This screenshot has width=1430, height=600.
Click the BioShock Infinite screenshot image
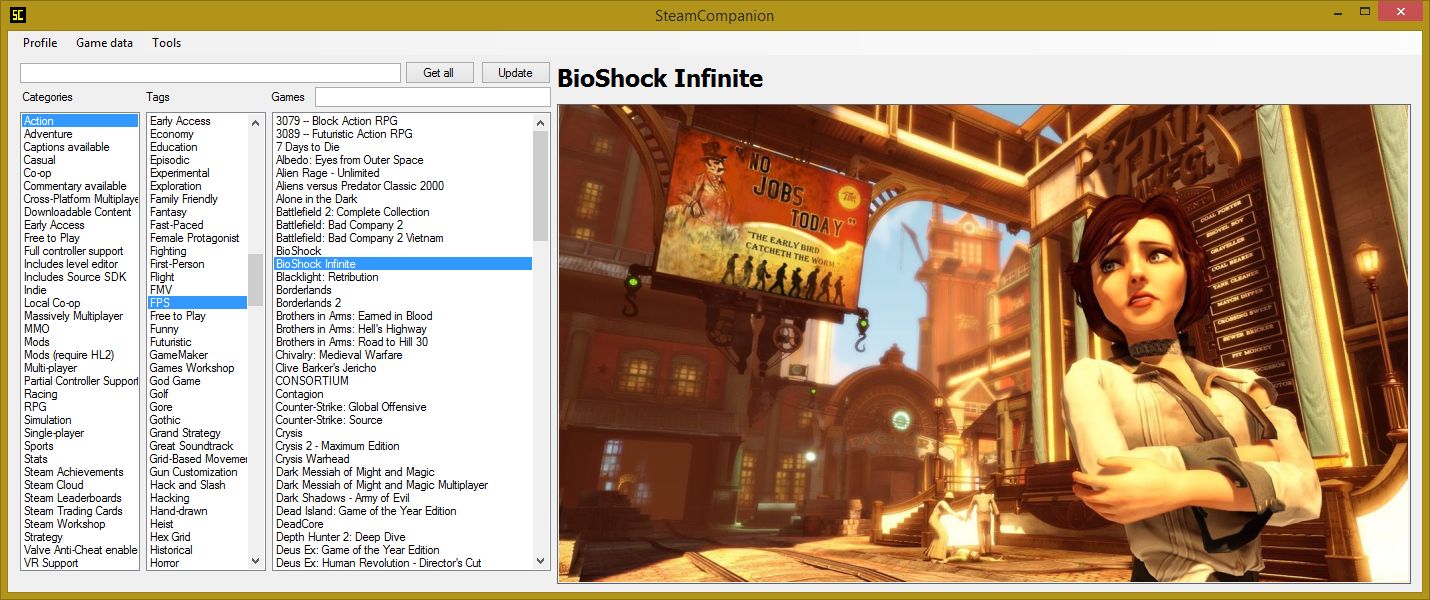tap(984, 344)
